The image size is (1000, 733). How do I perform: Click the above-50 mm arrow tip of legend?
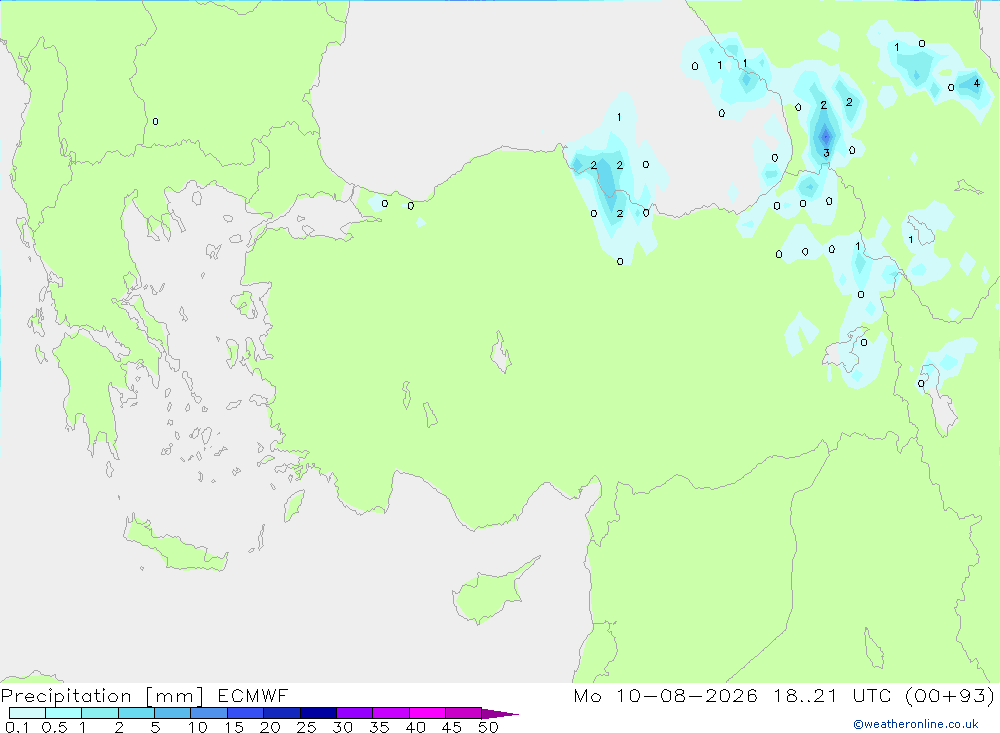coord(501,714)
